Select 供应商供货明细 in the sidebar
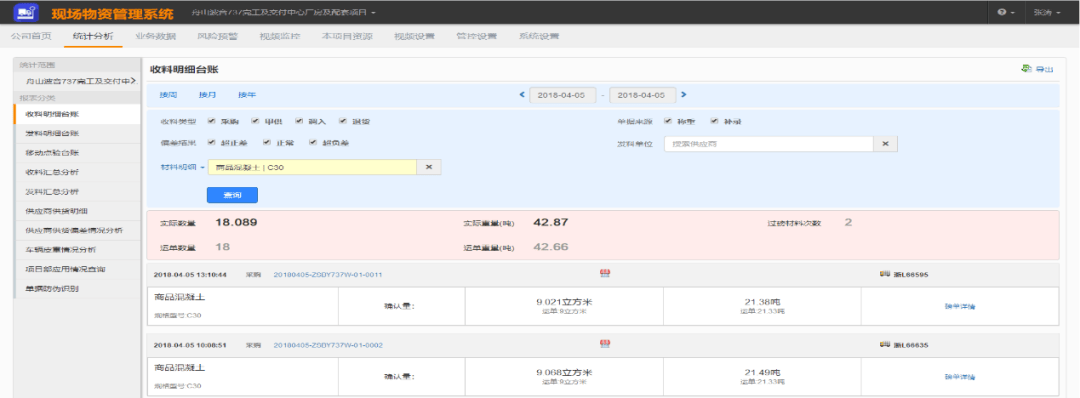The height and width of the screenshot is (398, 1080). (77, 211)
